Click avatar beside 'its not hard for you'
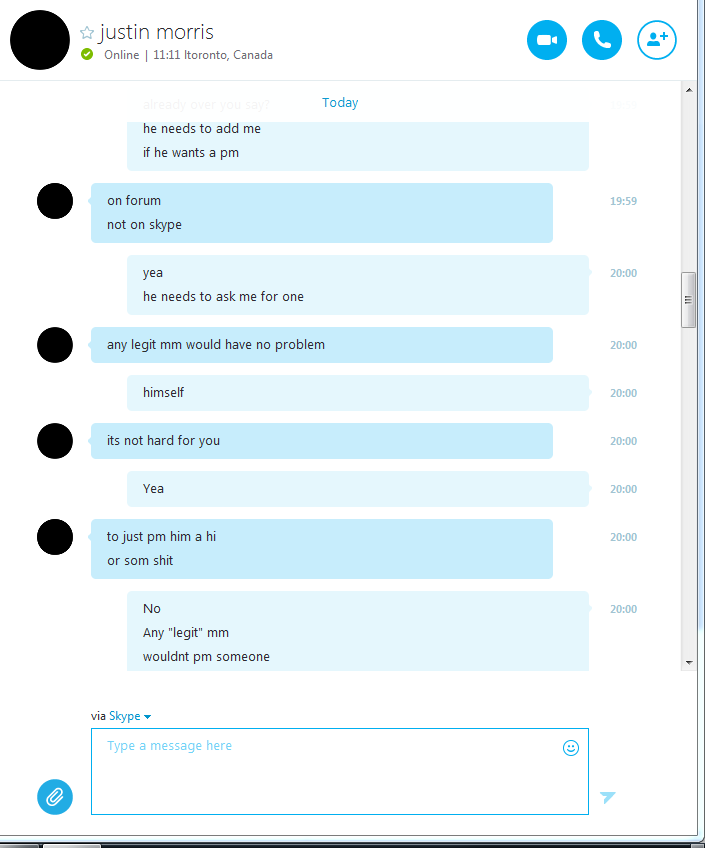 pyautogui.click(x=55, y=441)
